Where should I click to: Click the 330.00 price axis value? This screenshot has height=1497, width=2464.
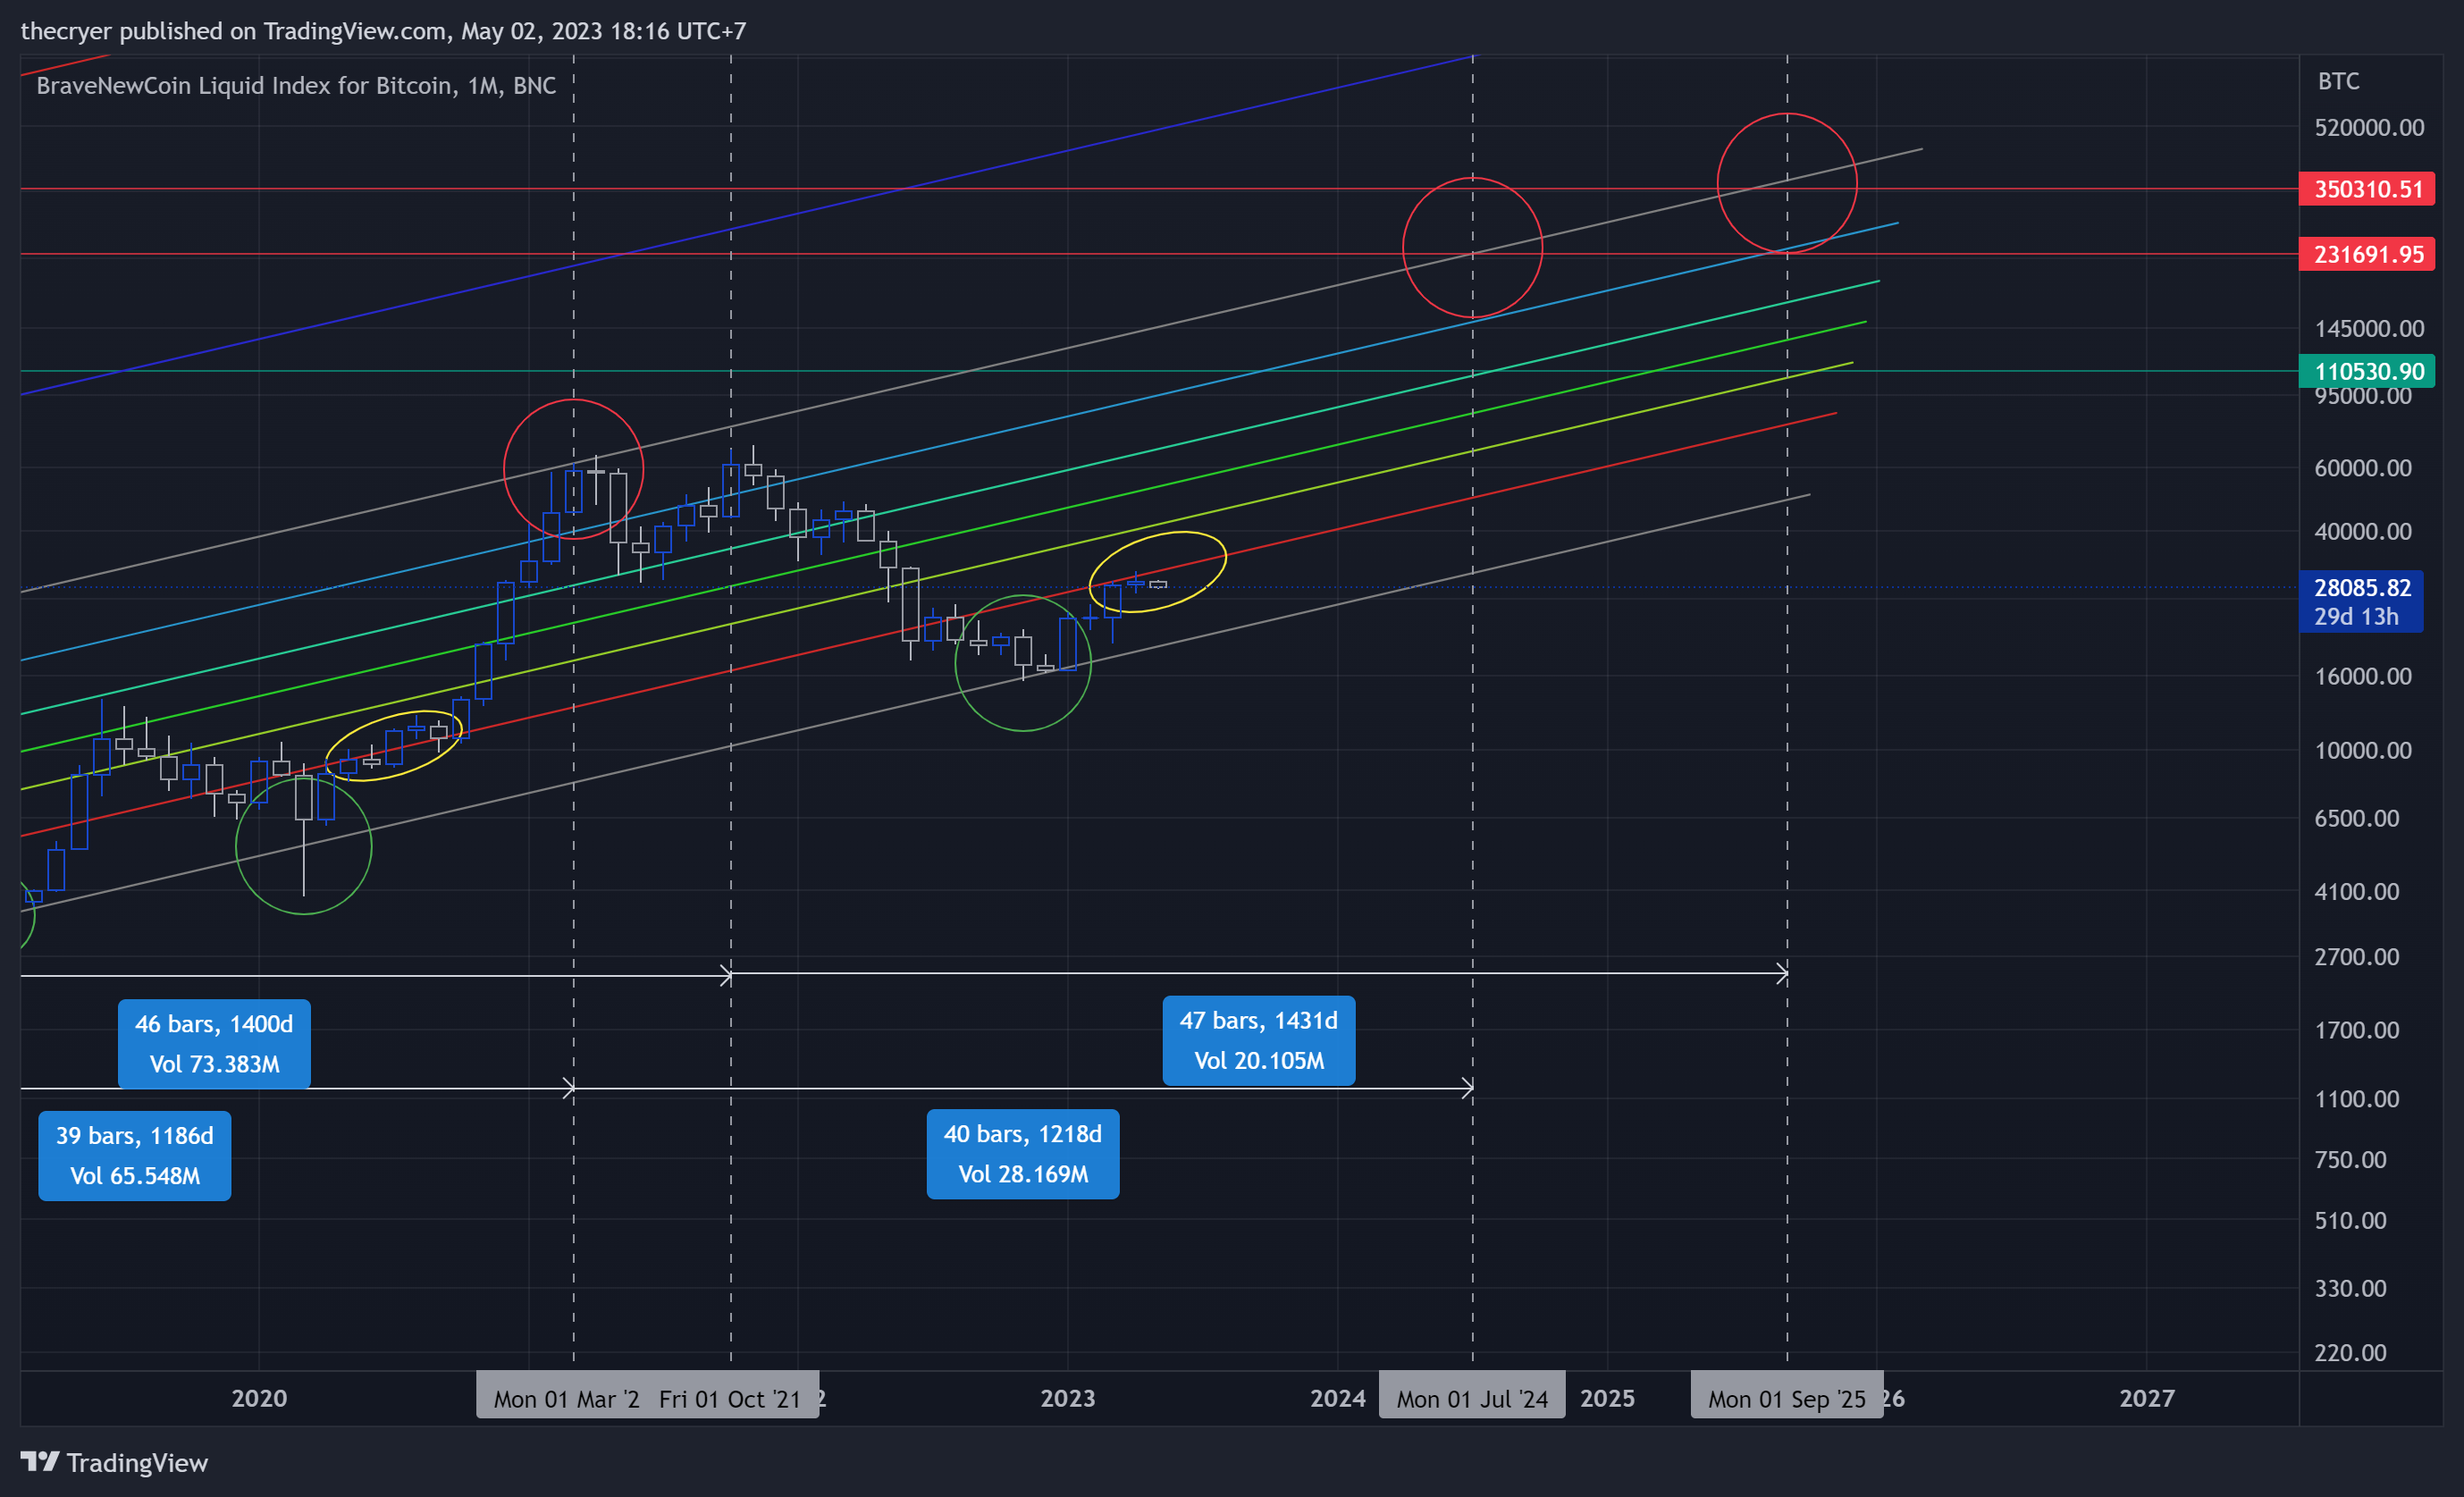2350,1288
